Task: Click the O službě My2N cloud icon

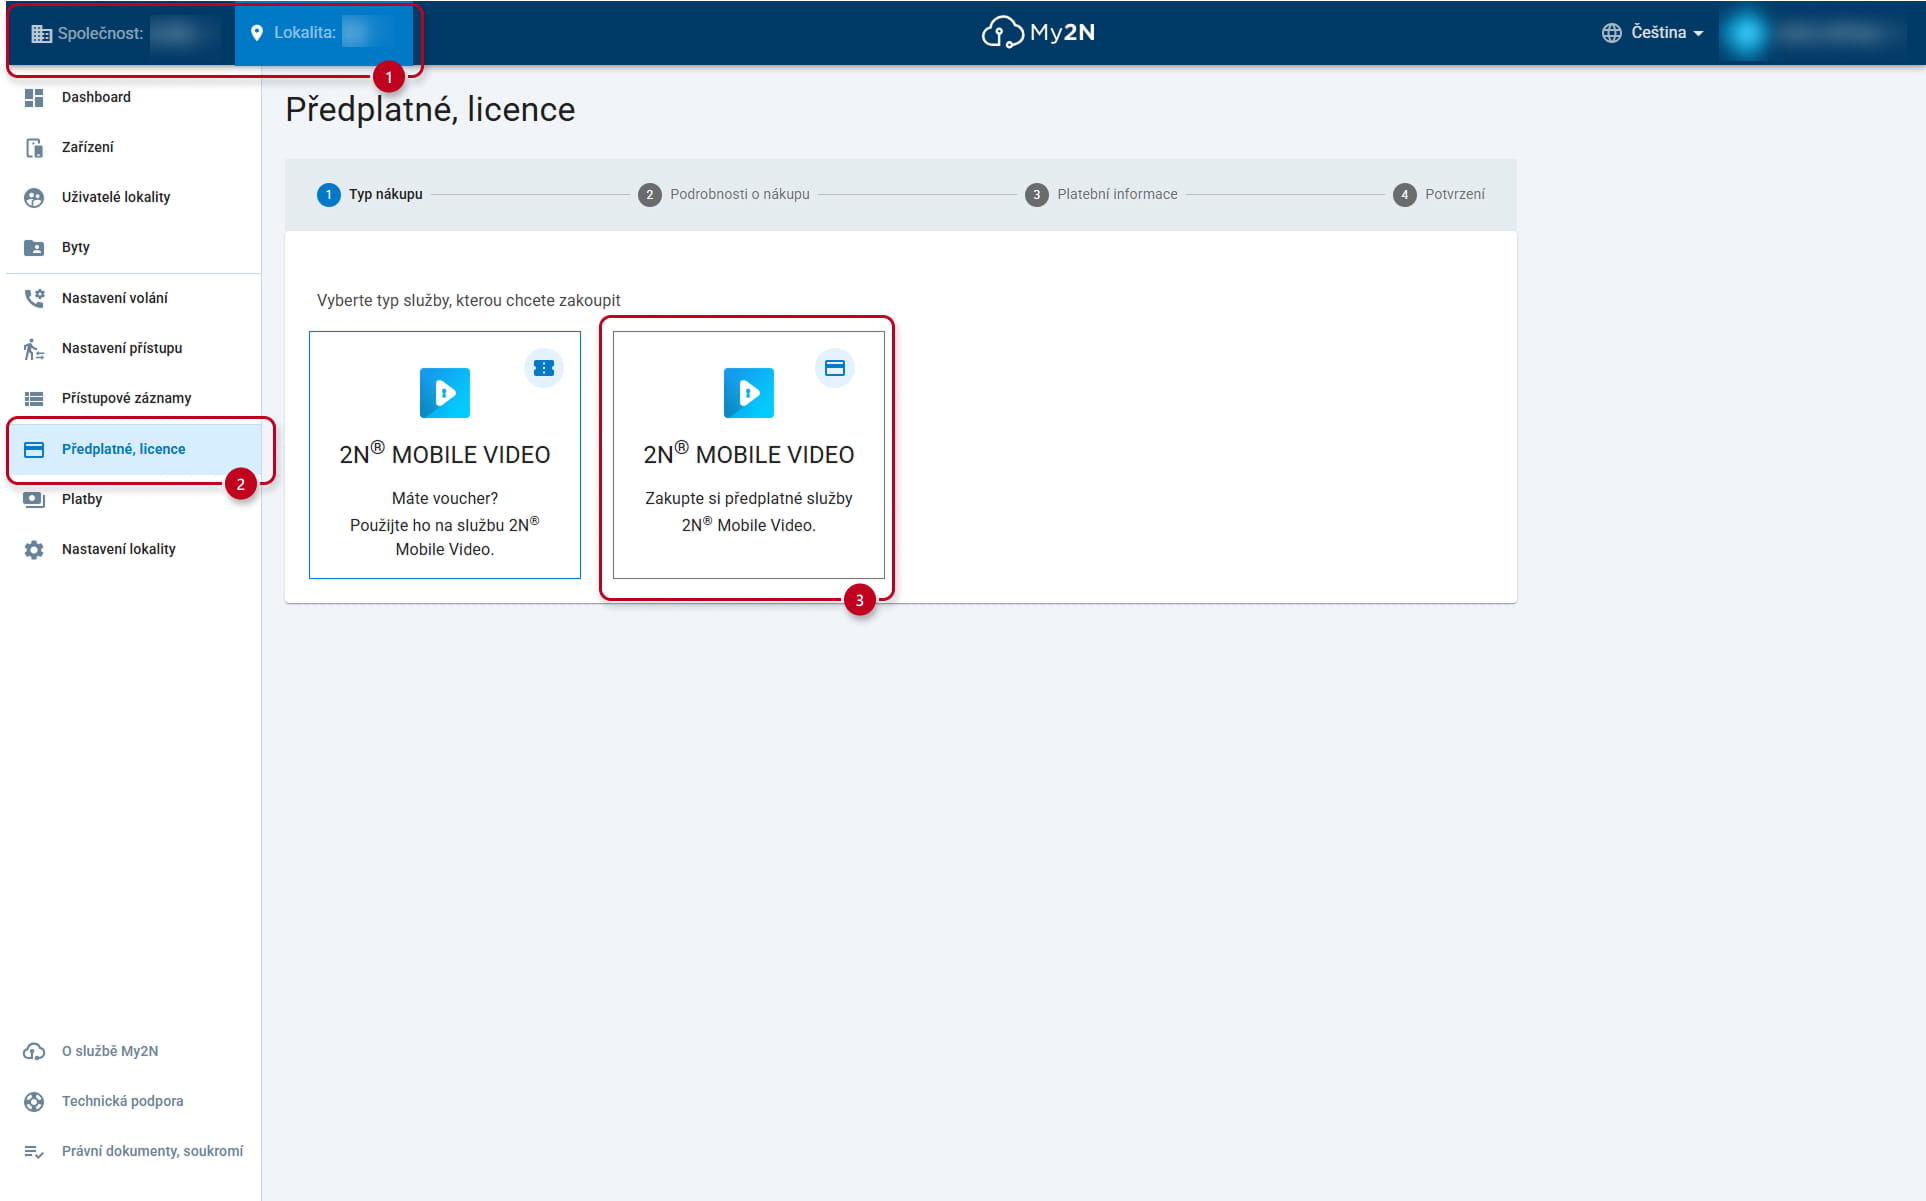Action: click(34, 1051)
